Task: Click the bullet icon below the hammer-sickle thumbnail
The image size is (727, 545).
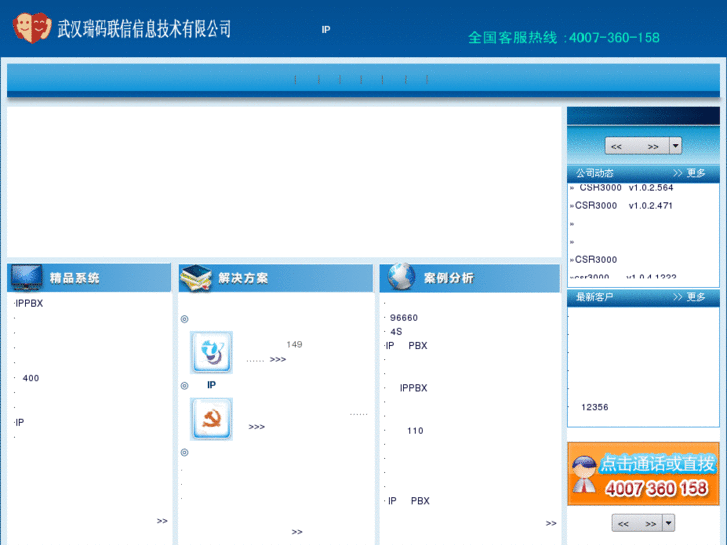Action: pyautogui.click(x=185, y=452)
